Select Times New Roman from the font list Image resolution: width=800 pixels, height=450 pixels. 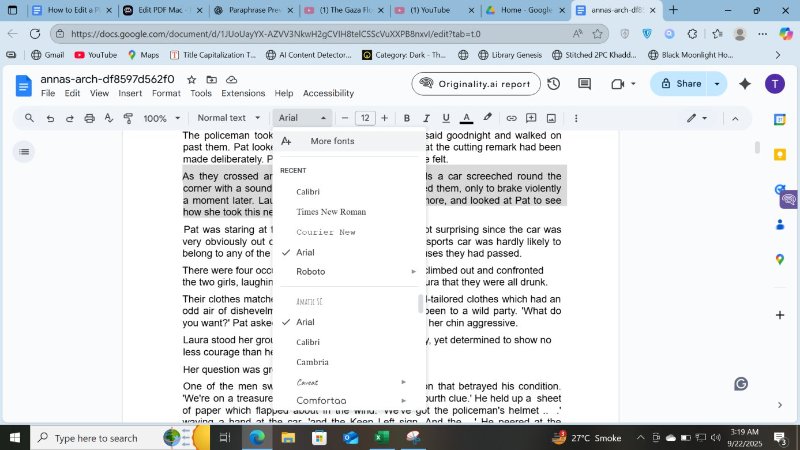pyautogui.click(x=331, y=212)
